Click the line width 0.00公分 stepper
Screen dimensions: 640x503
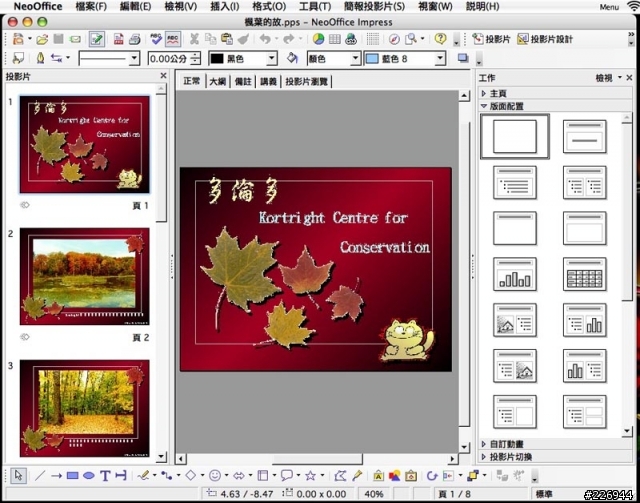[196, 59]
